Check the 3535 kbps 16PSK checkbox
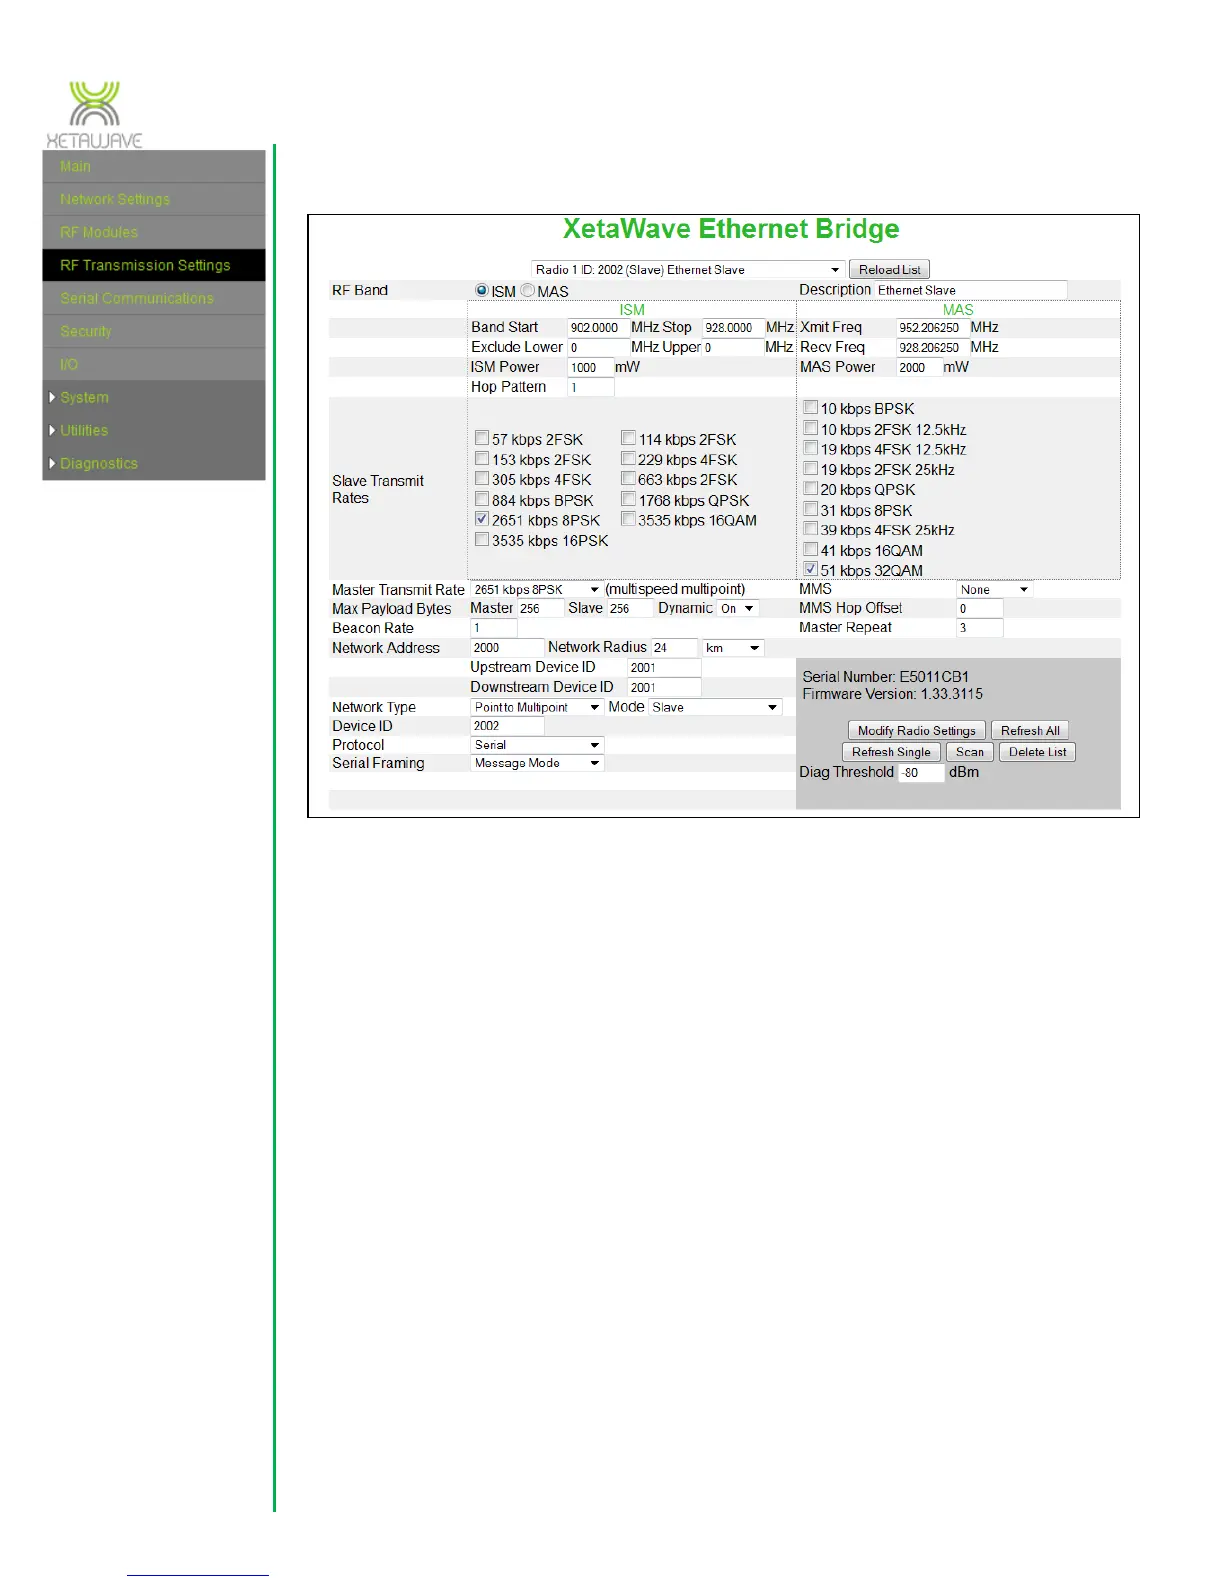Image resolution: width=1224 pixels, height=1584 pixels. click(x=482, y=539)
